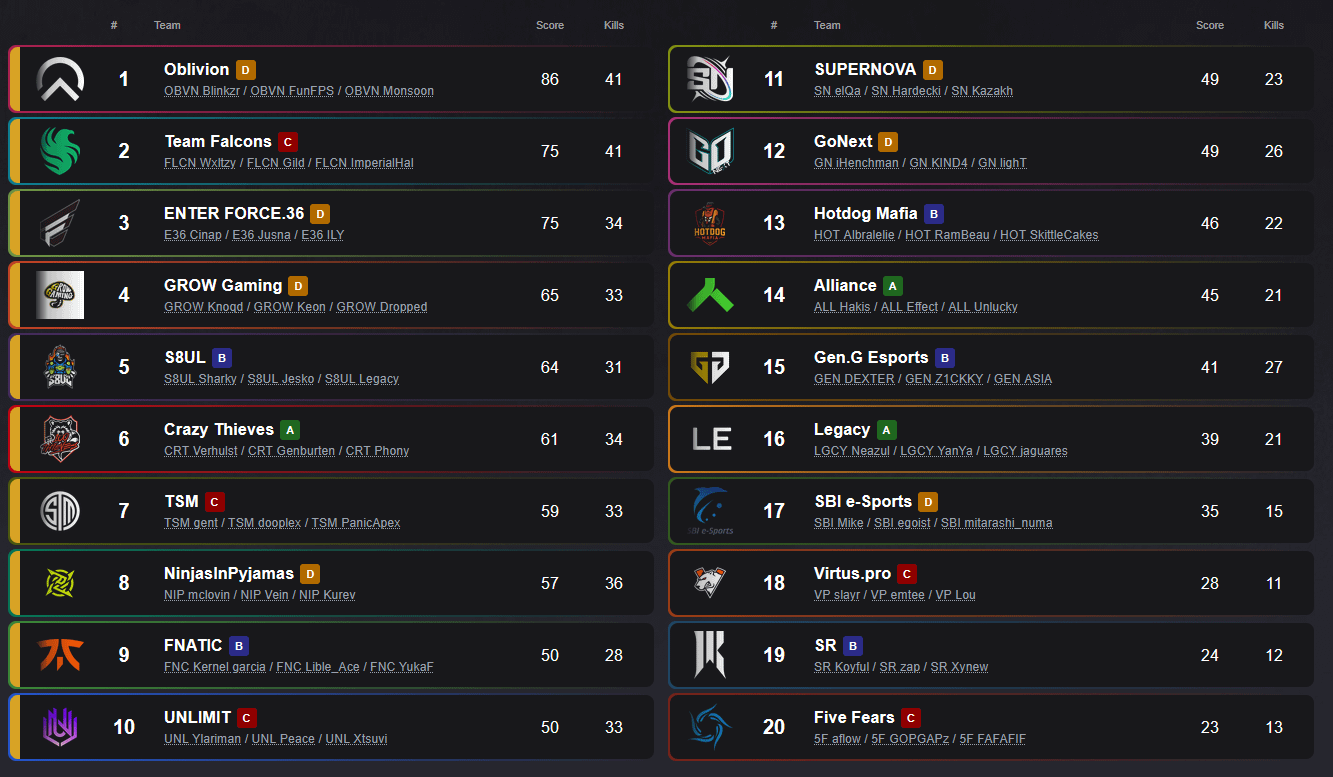1333x777 pixels.
Task: Click the group D badge next to Oblivion
Action: coord(246,70)
